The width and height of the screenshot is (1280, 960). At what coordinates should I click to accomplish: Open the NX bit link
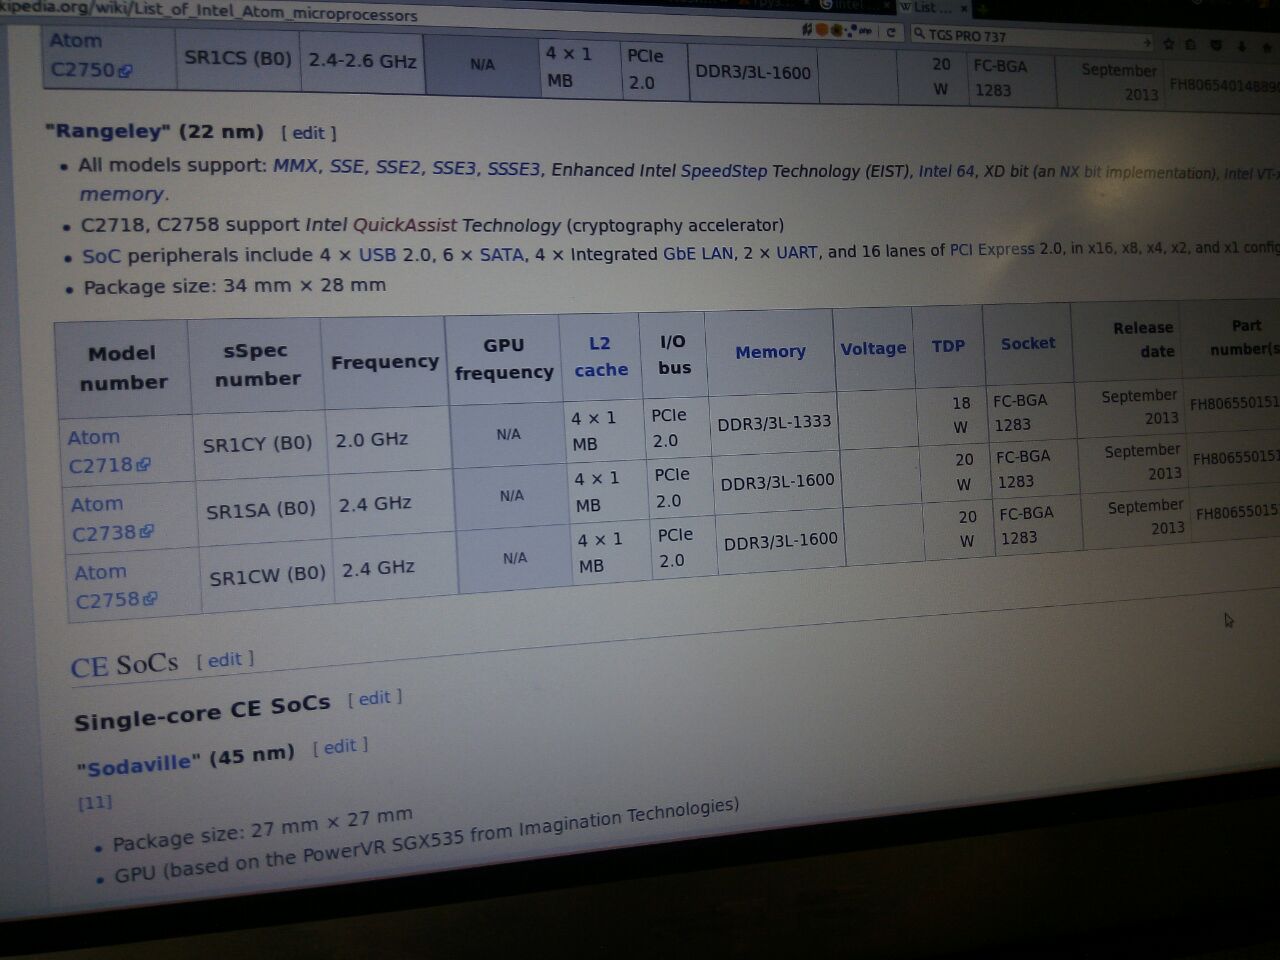pyautogui.click(x=1079, y=172)
